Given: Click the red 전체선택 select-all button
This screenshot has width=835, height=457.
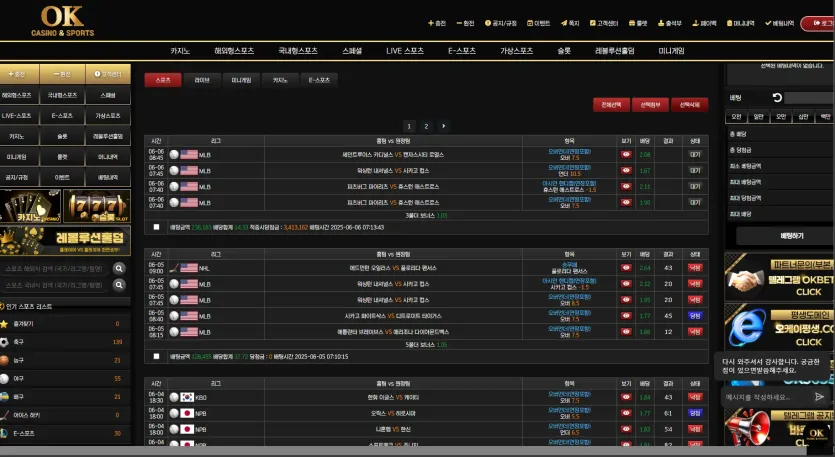Looking at the screenshot, I should point(611,104).
